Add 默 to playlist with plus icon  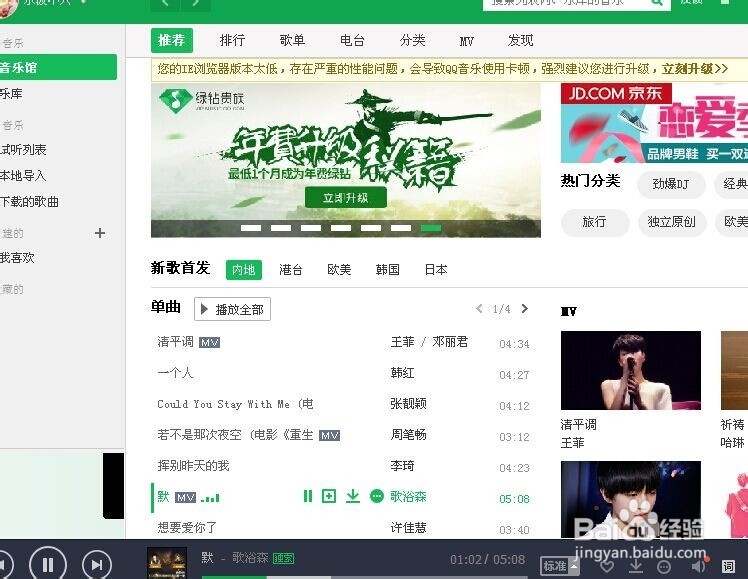pyautogui.click(x=329, y=496)
